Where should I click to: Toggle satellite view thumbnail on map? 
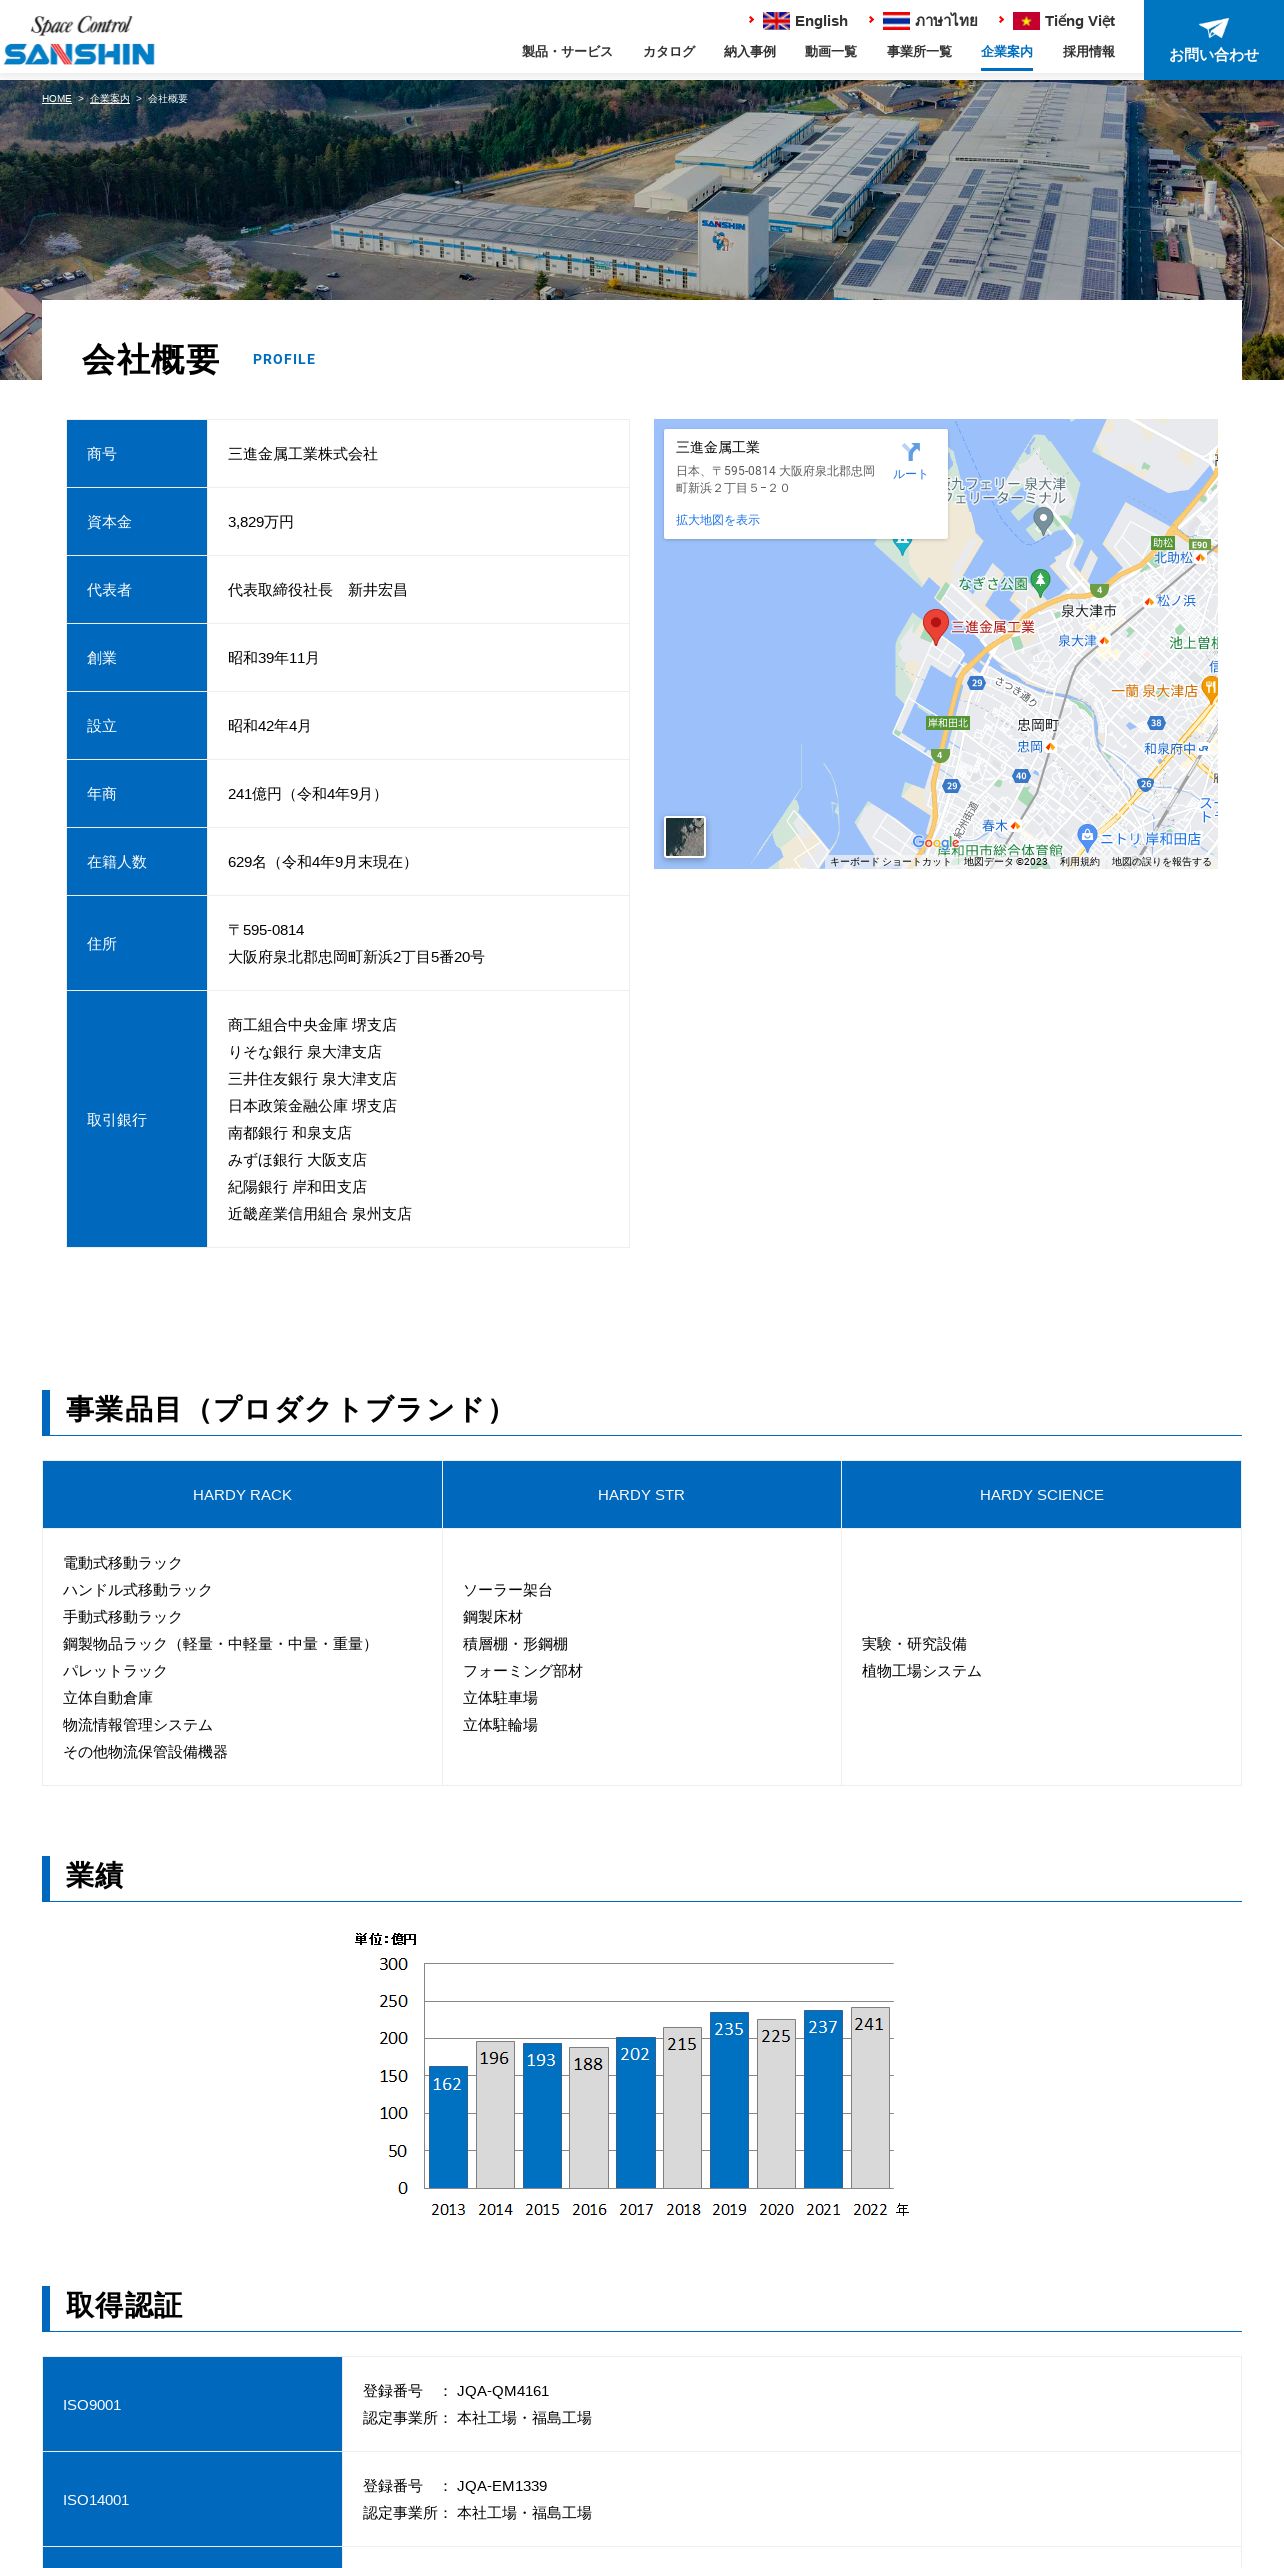click(685, 837)
